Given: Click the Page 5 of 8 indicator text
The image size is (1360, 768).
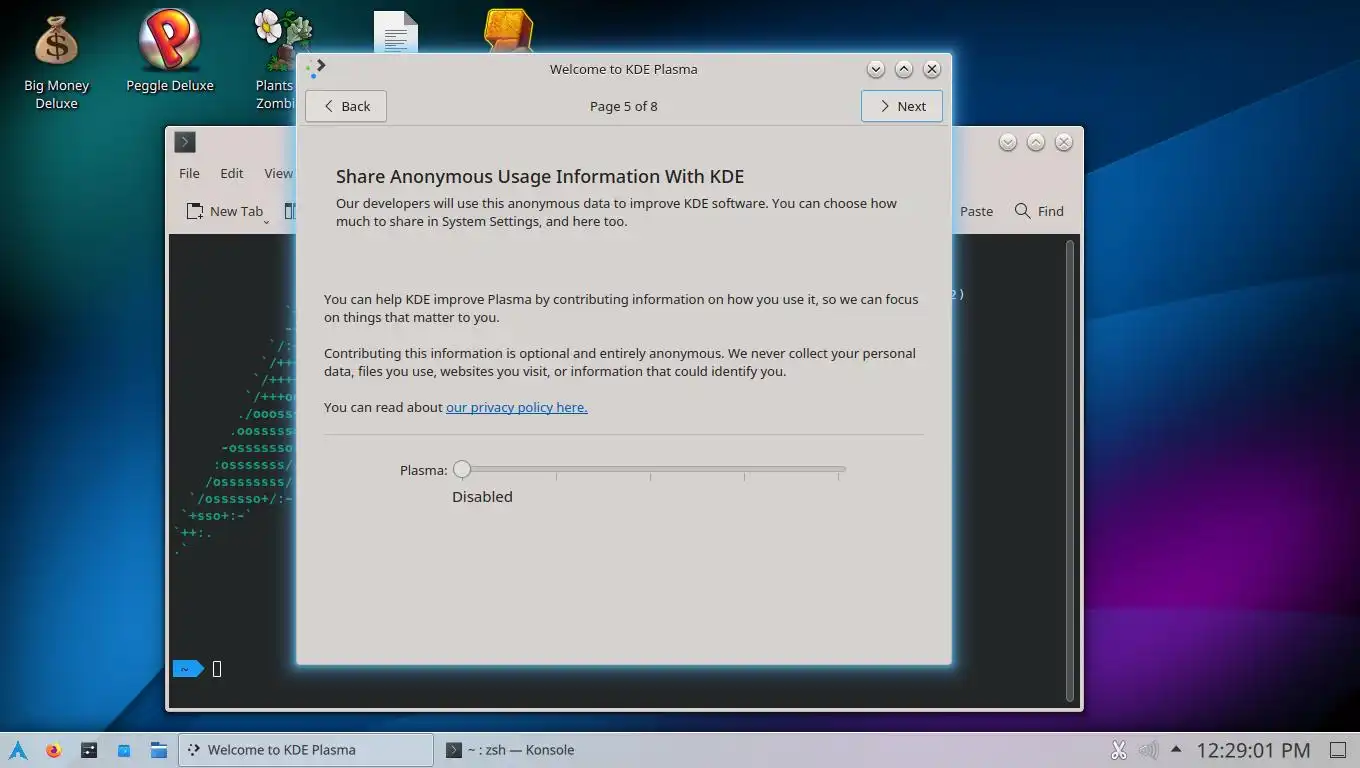Looking at the screenshot, I should tap(623, 106).
